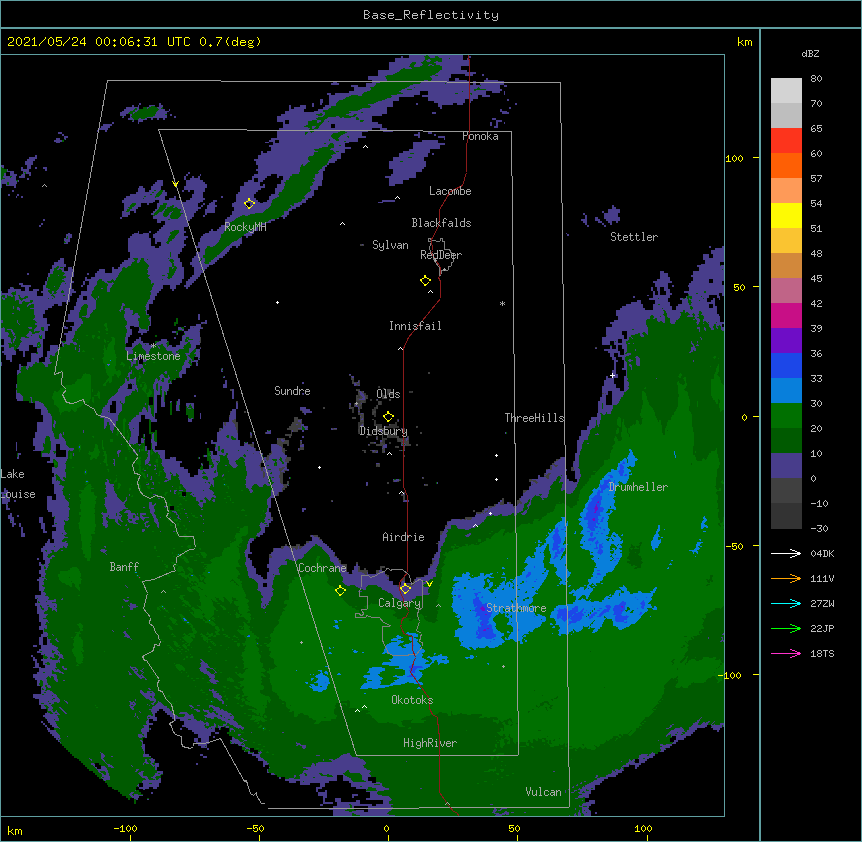Viewport: 862px width, 842px height.
Task: Click the Okotoks label
Action: tap(412, 700)
